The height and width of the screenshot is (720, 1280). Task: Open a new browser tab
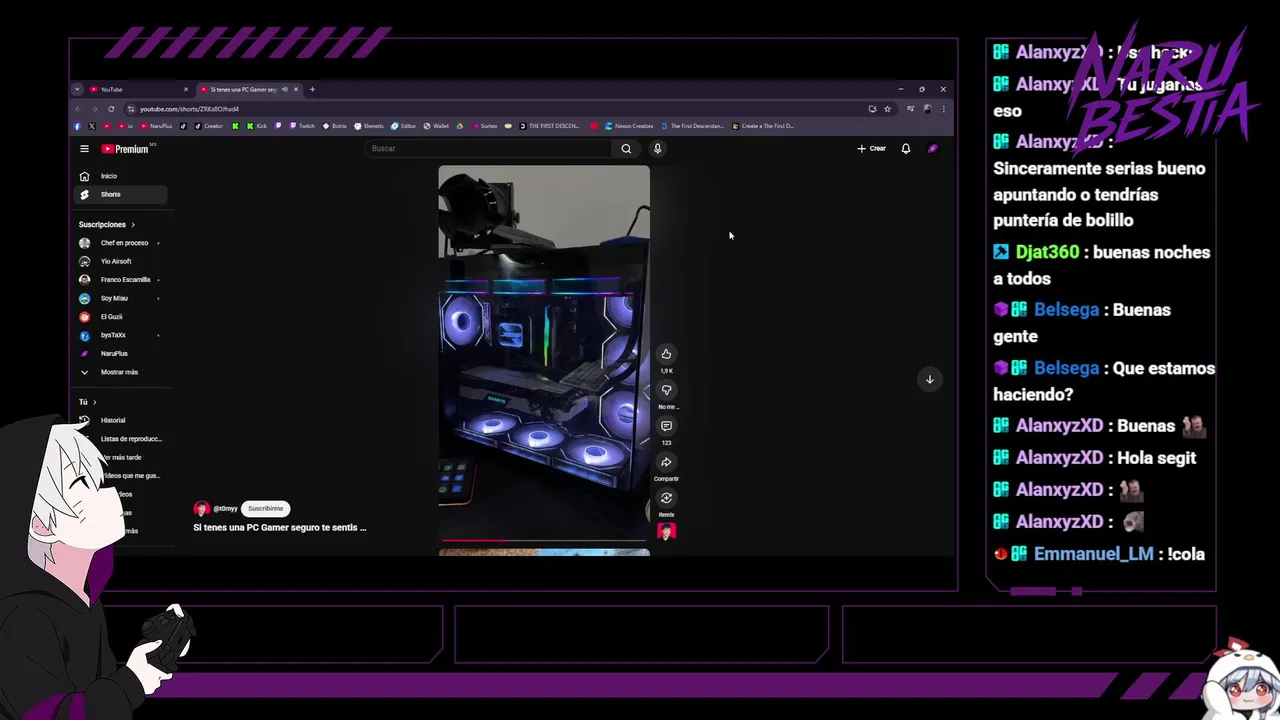pyautogui.click(x=312, y=89)
